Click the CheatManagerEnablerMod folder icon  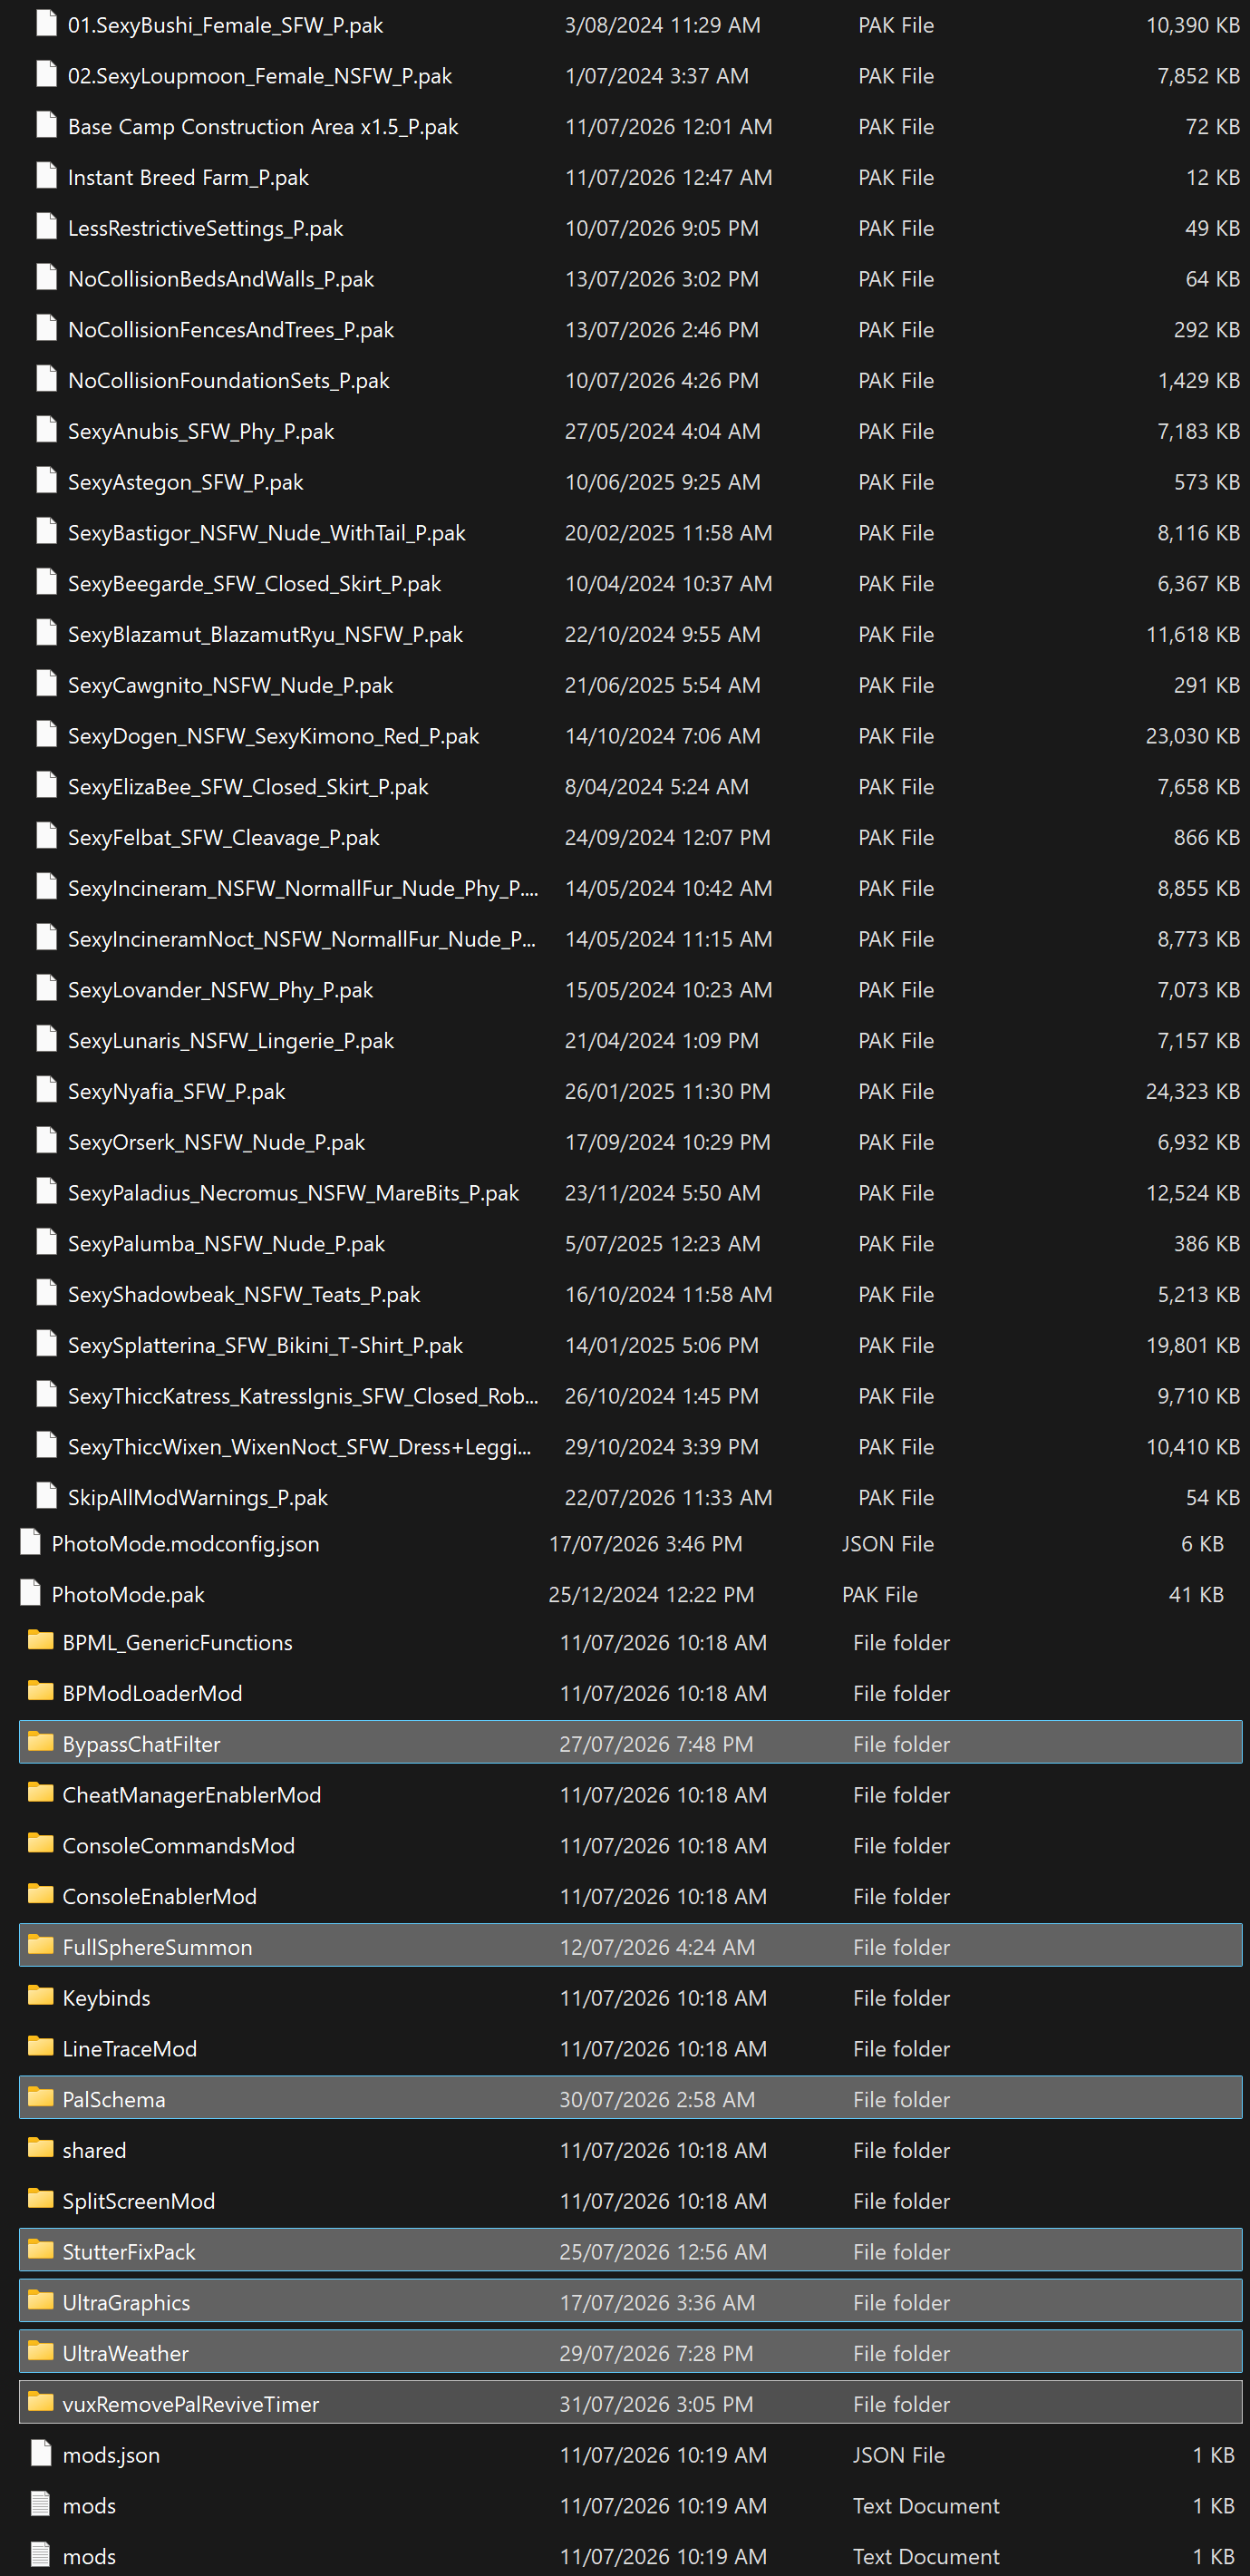(x=41, y=1793)
